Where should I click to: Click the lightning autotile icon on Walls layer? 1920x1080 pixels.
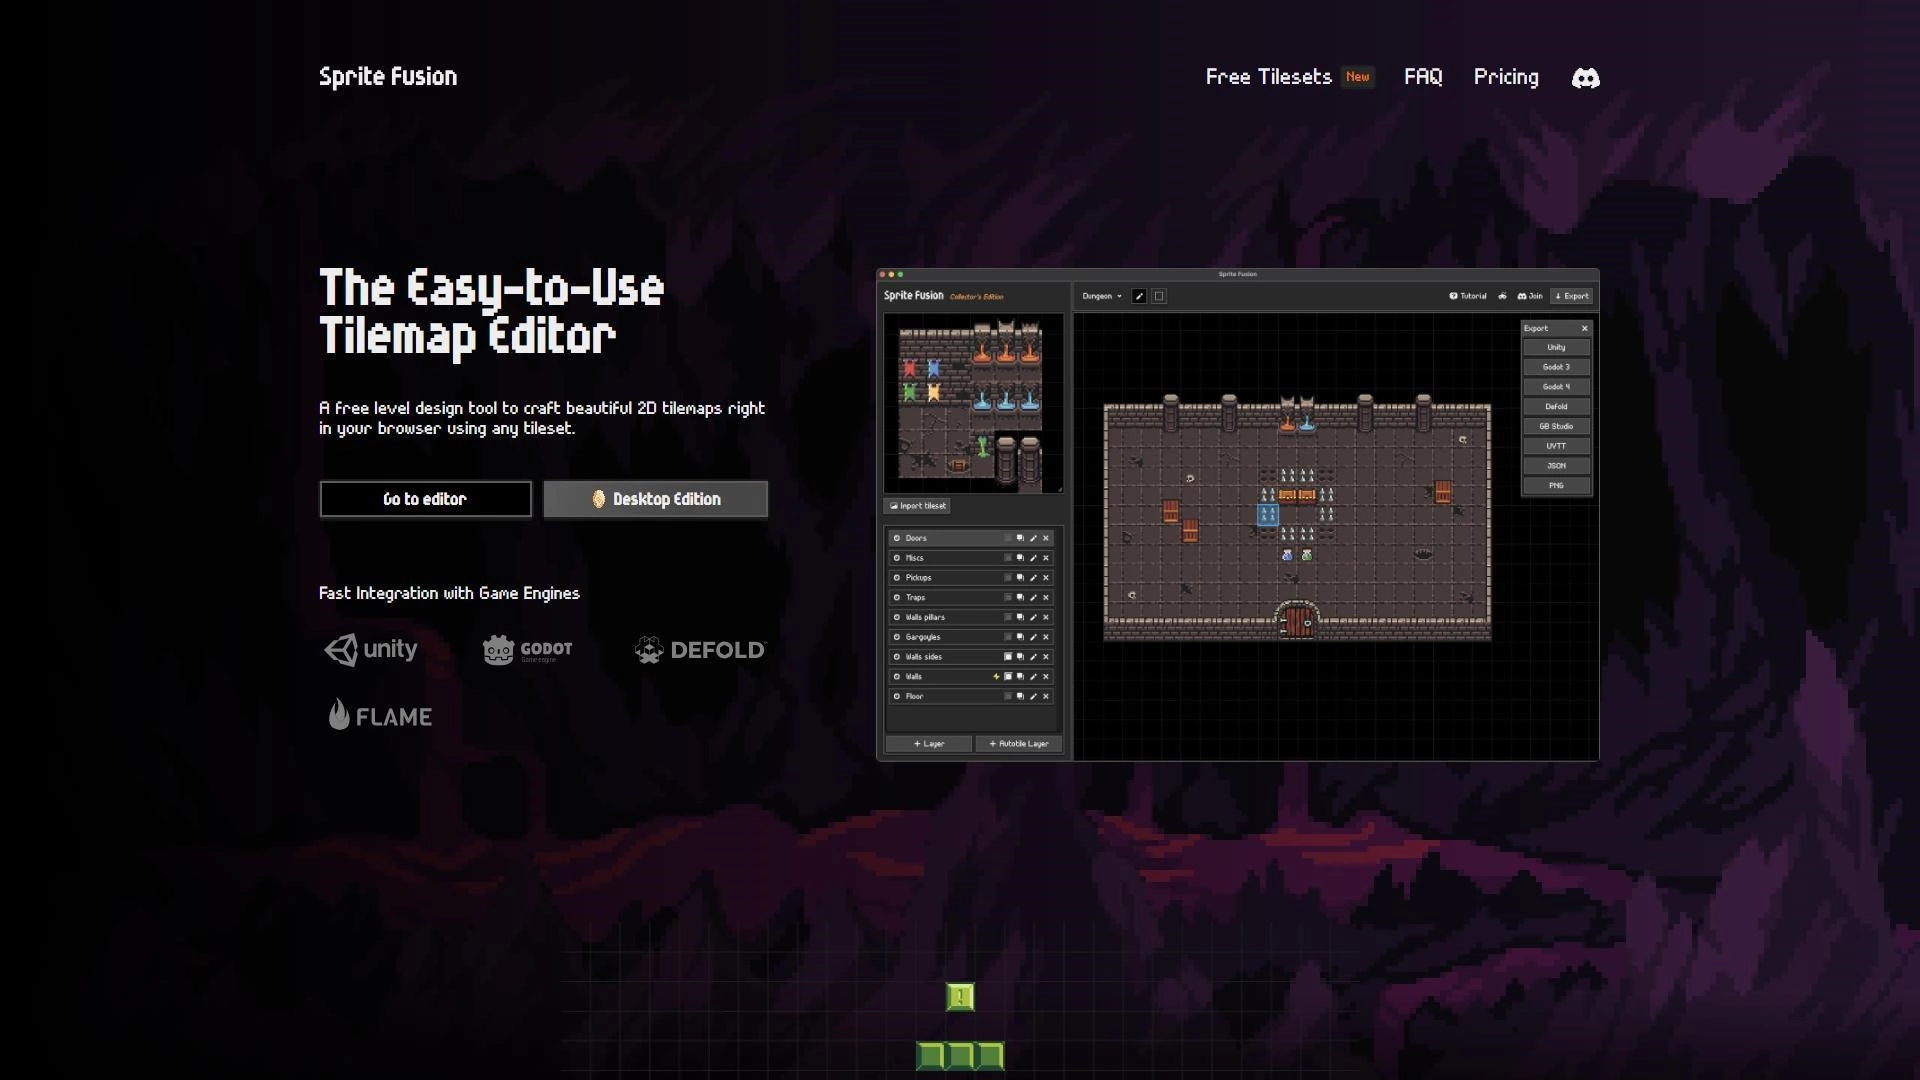click(x=996, y=677)
